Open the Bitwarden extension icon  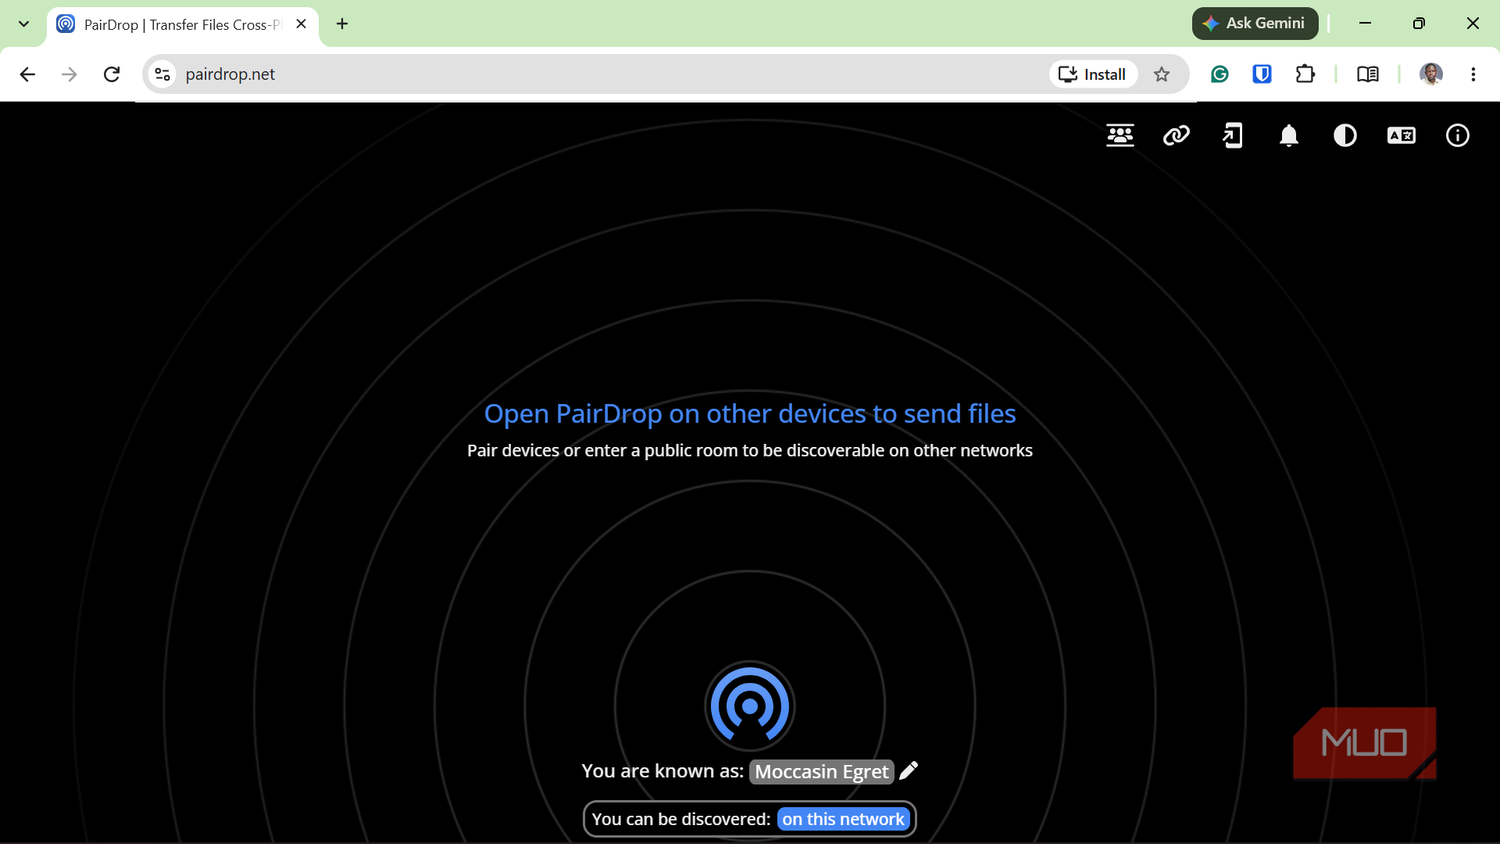pyautogui.click(x=1262, y=74)
